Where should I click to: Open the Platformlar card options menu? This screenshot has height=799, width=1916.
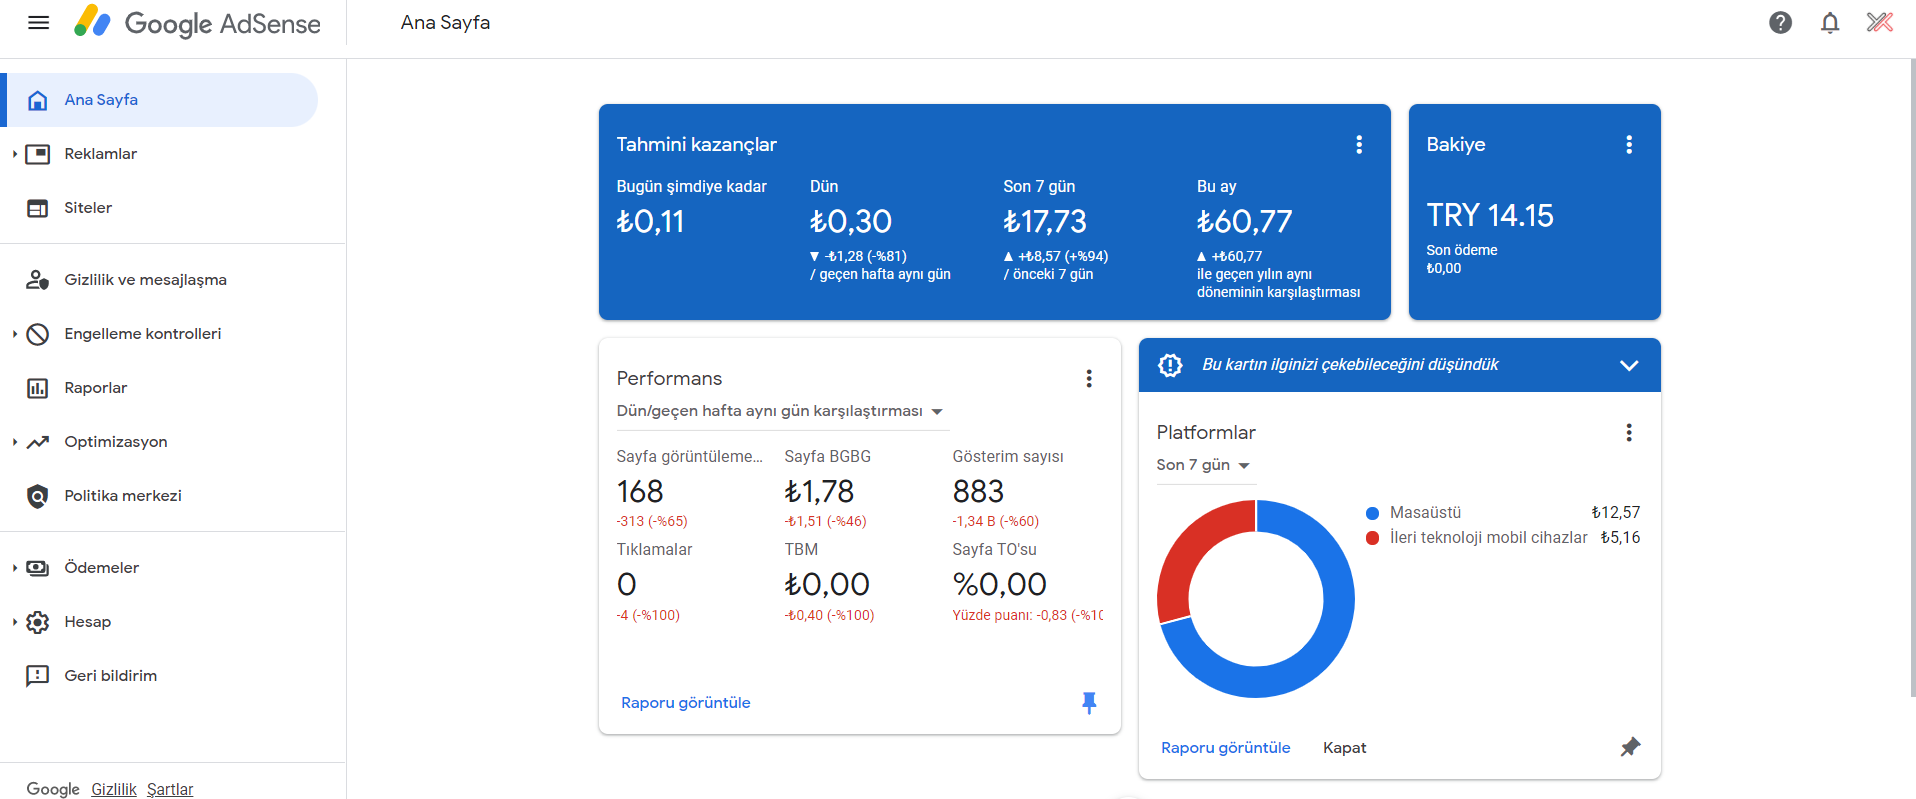pos(1629,433)
